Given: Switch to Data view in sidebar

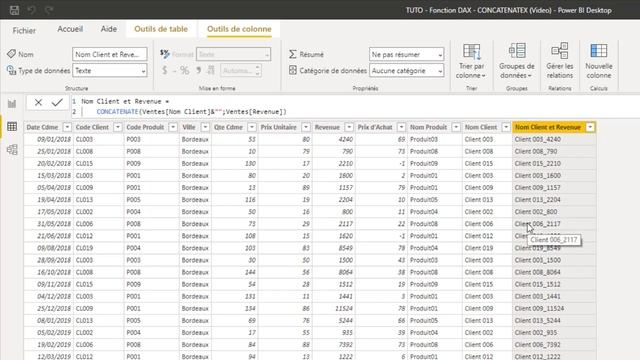Looking at the screenshot, I should coord(12,127).
